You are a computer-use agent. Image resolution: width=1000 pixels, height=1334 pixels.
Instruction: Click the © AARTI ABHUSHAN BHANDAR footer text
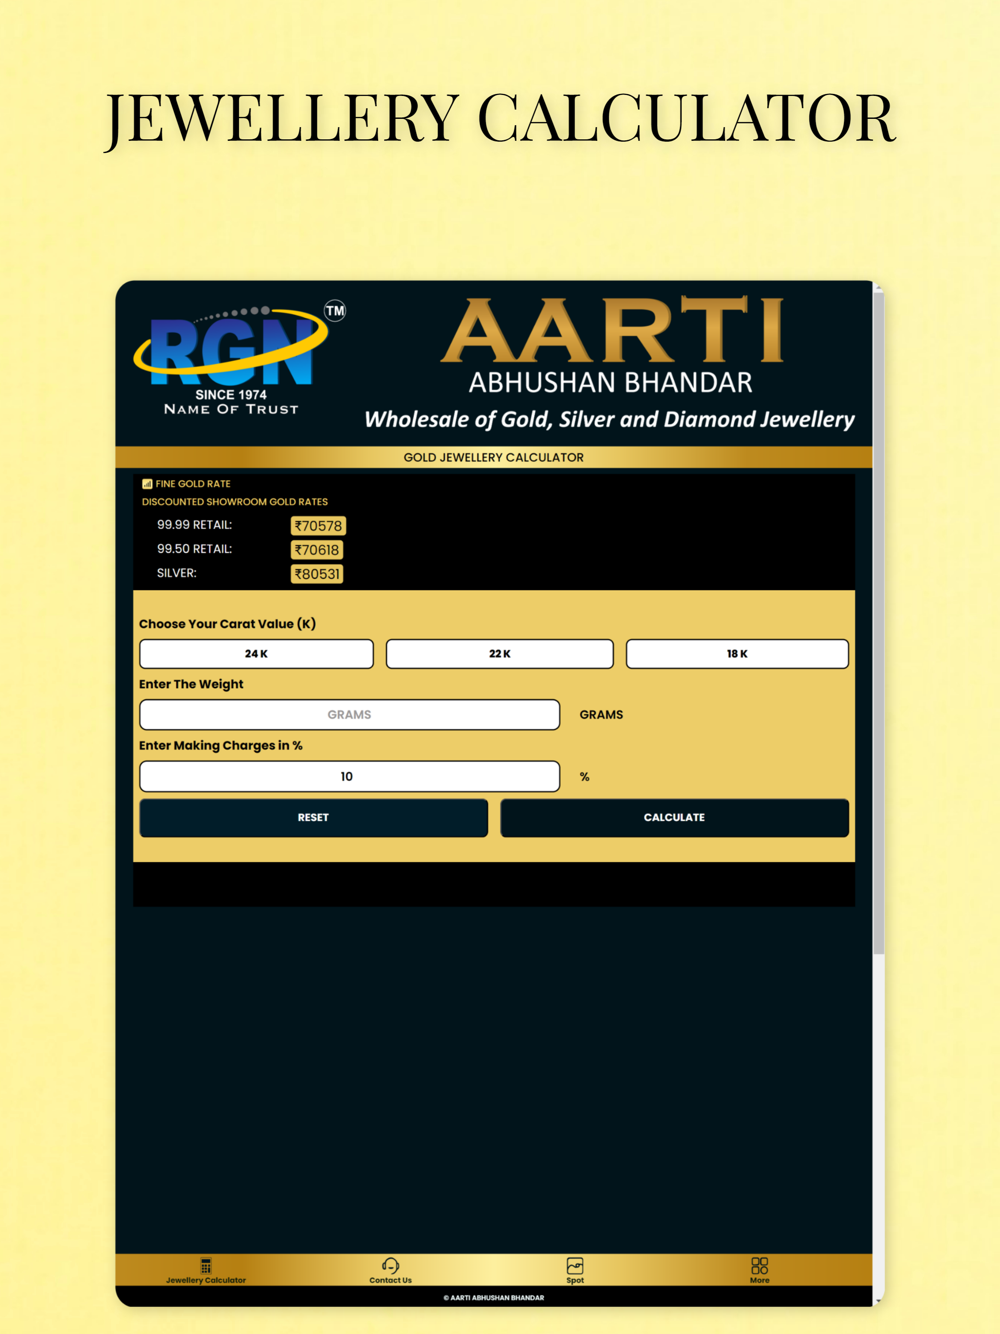tap(494, 1298)
